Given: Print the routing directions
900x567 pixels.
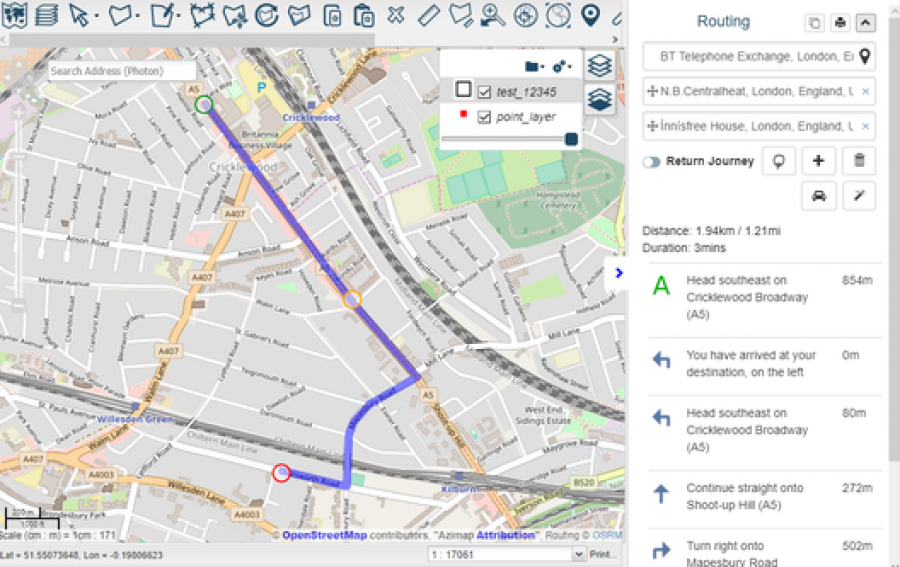Looking at the screenshot, I should tap(840, 23).
